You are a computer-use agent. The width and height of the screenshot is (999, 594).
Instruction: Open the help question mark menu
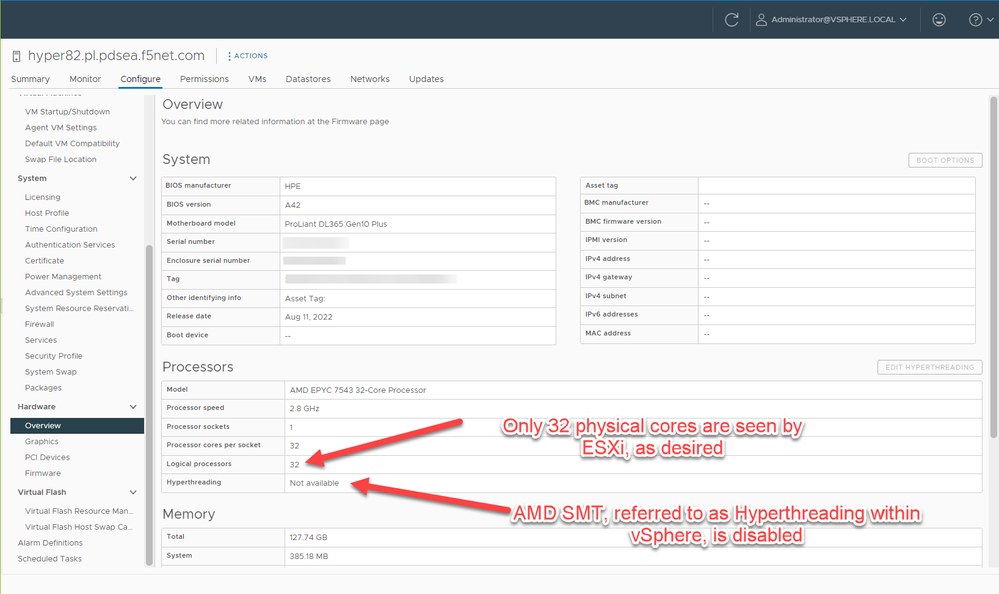pyautogui.click(x=977, y=19)
